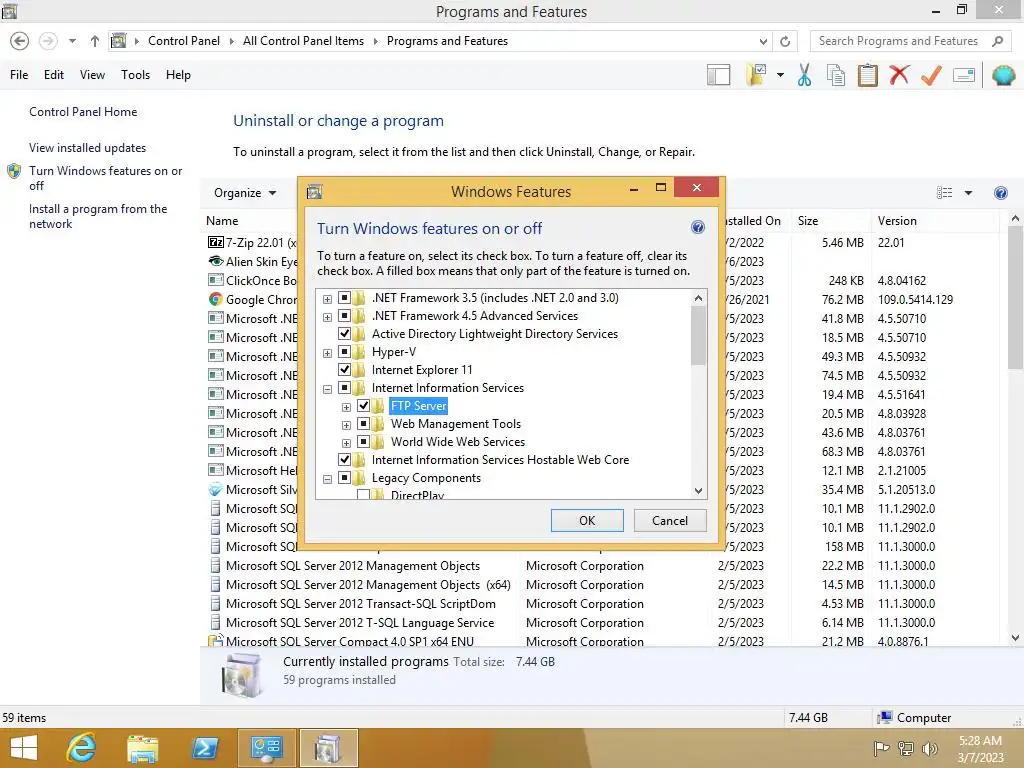Click the rename toolbar icon beside the checkmark

point(964,75)
